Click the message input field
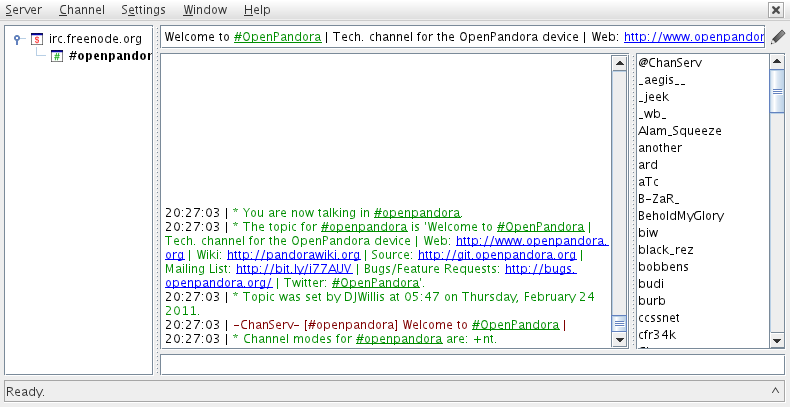The image size is (790, 407). [473, 364]
